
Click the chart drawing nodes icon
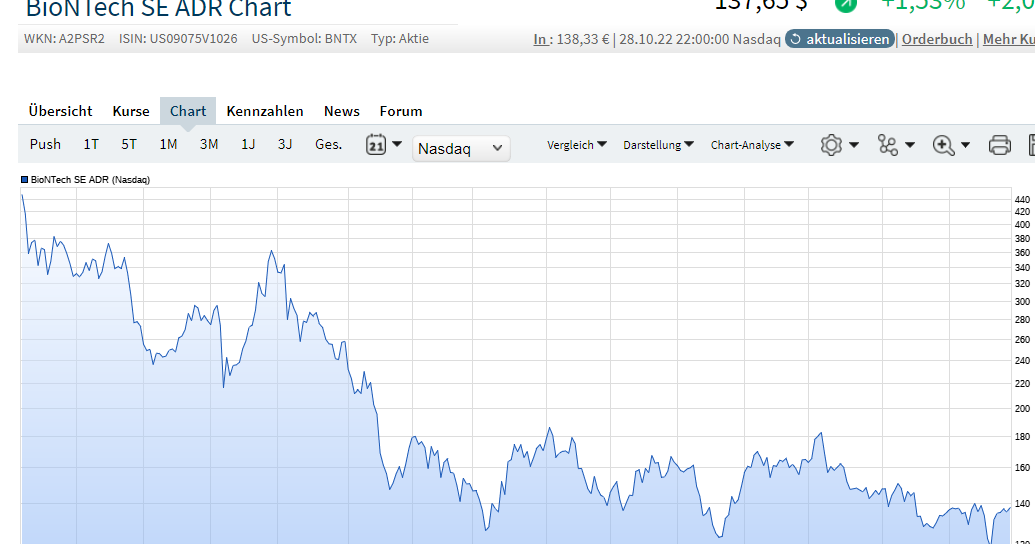coord(887,145)
